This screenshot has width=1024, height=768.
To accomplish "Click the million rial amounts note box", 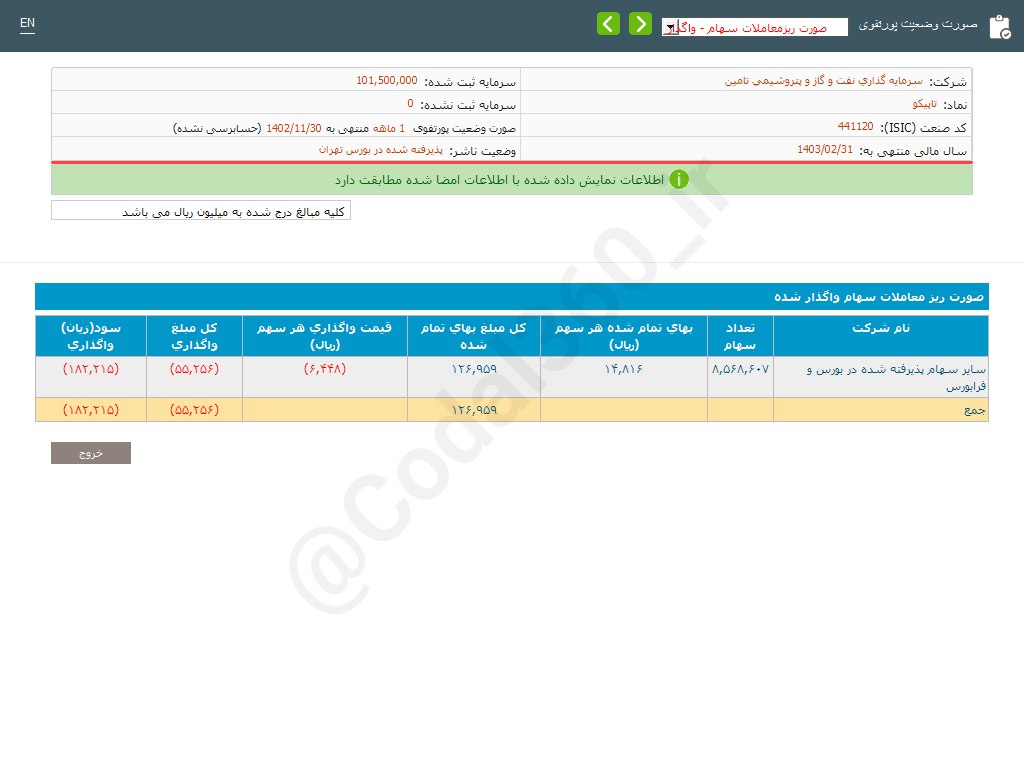I will pyautogui.click(x=201, y=211).
